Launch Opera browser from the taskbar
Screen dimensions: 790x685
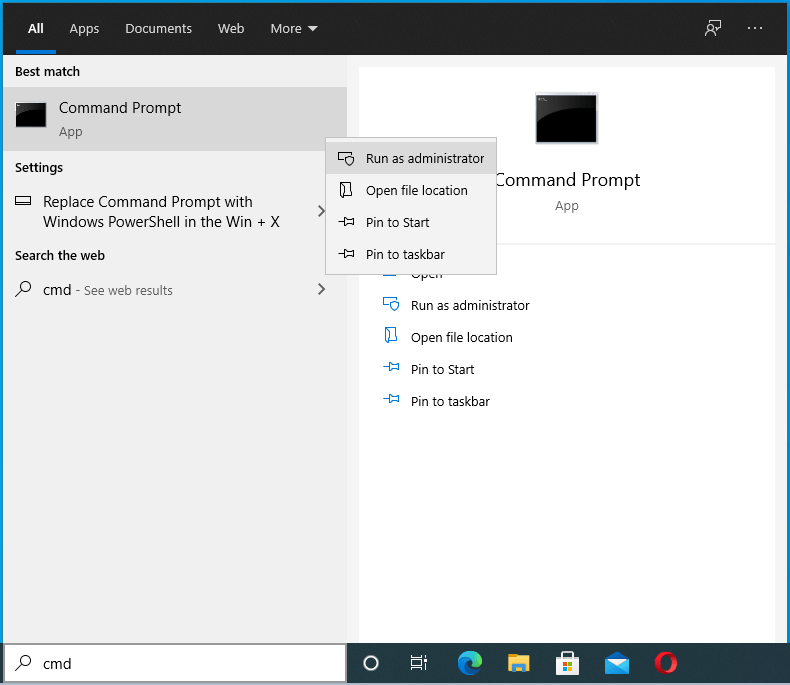tap(665, 663)
